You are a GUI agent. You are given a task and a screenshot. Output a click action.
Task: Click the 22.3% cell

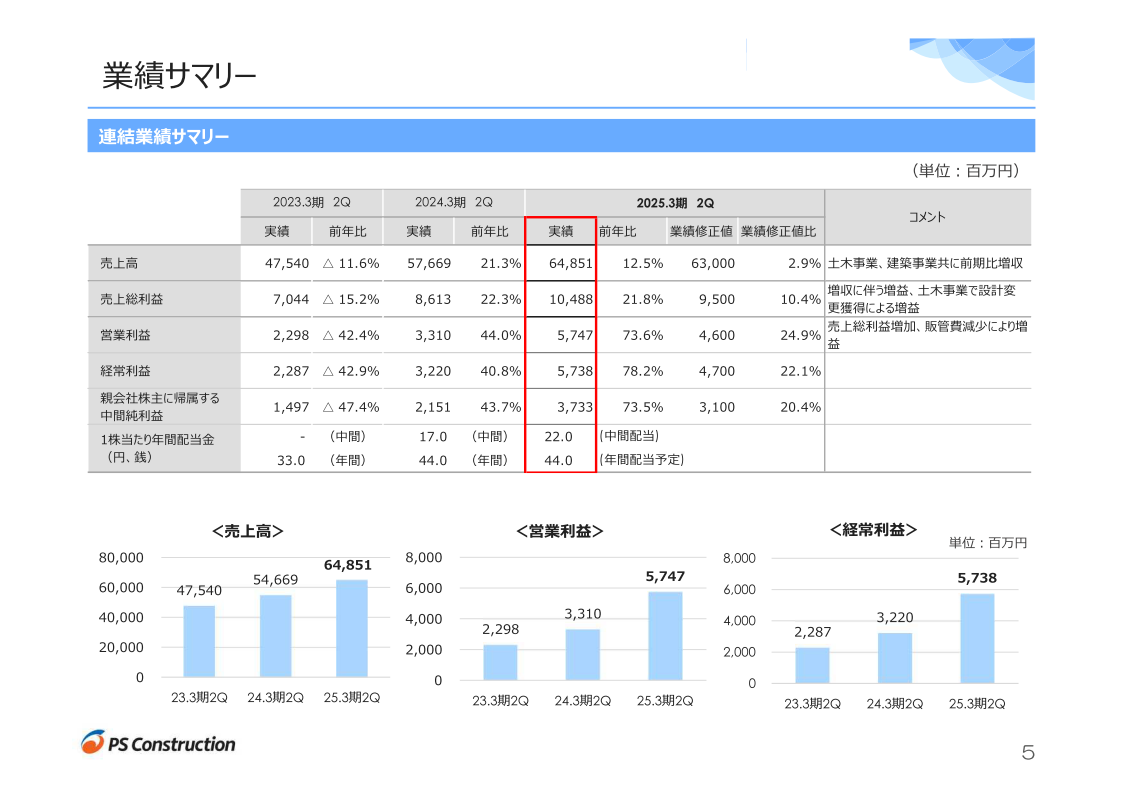coord(501,299)
